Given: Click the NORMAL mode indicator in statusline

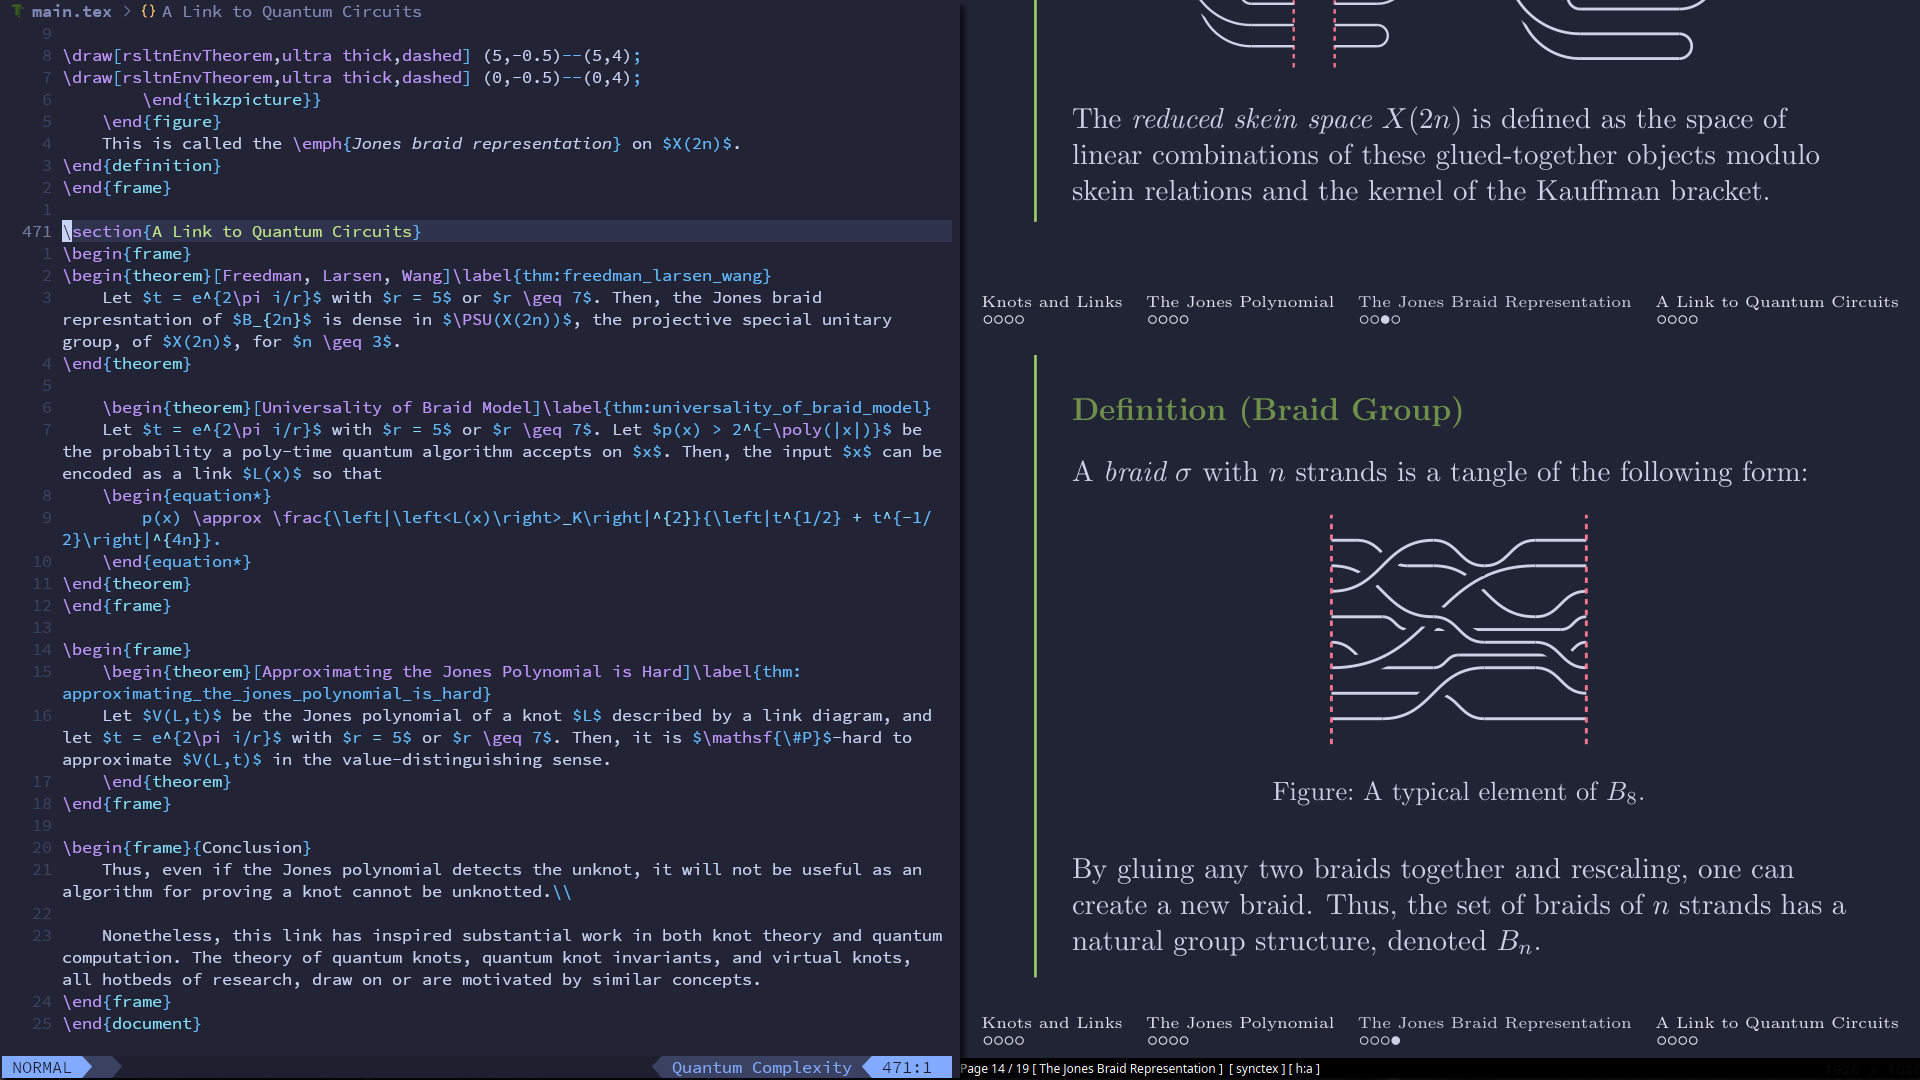Looking at the screenshot, I should [42, 1067].
